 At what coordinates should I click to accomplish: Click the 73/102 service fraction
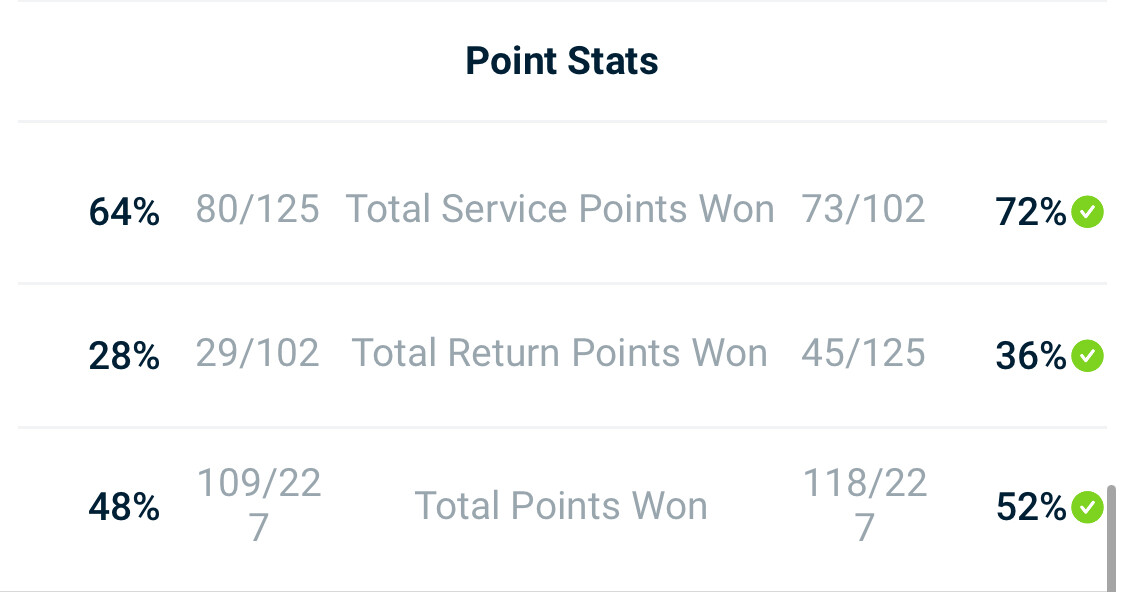click(863, 210)
